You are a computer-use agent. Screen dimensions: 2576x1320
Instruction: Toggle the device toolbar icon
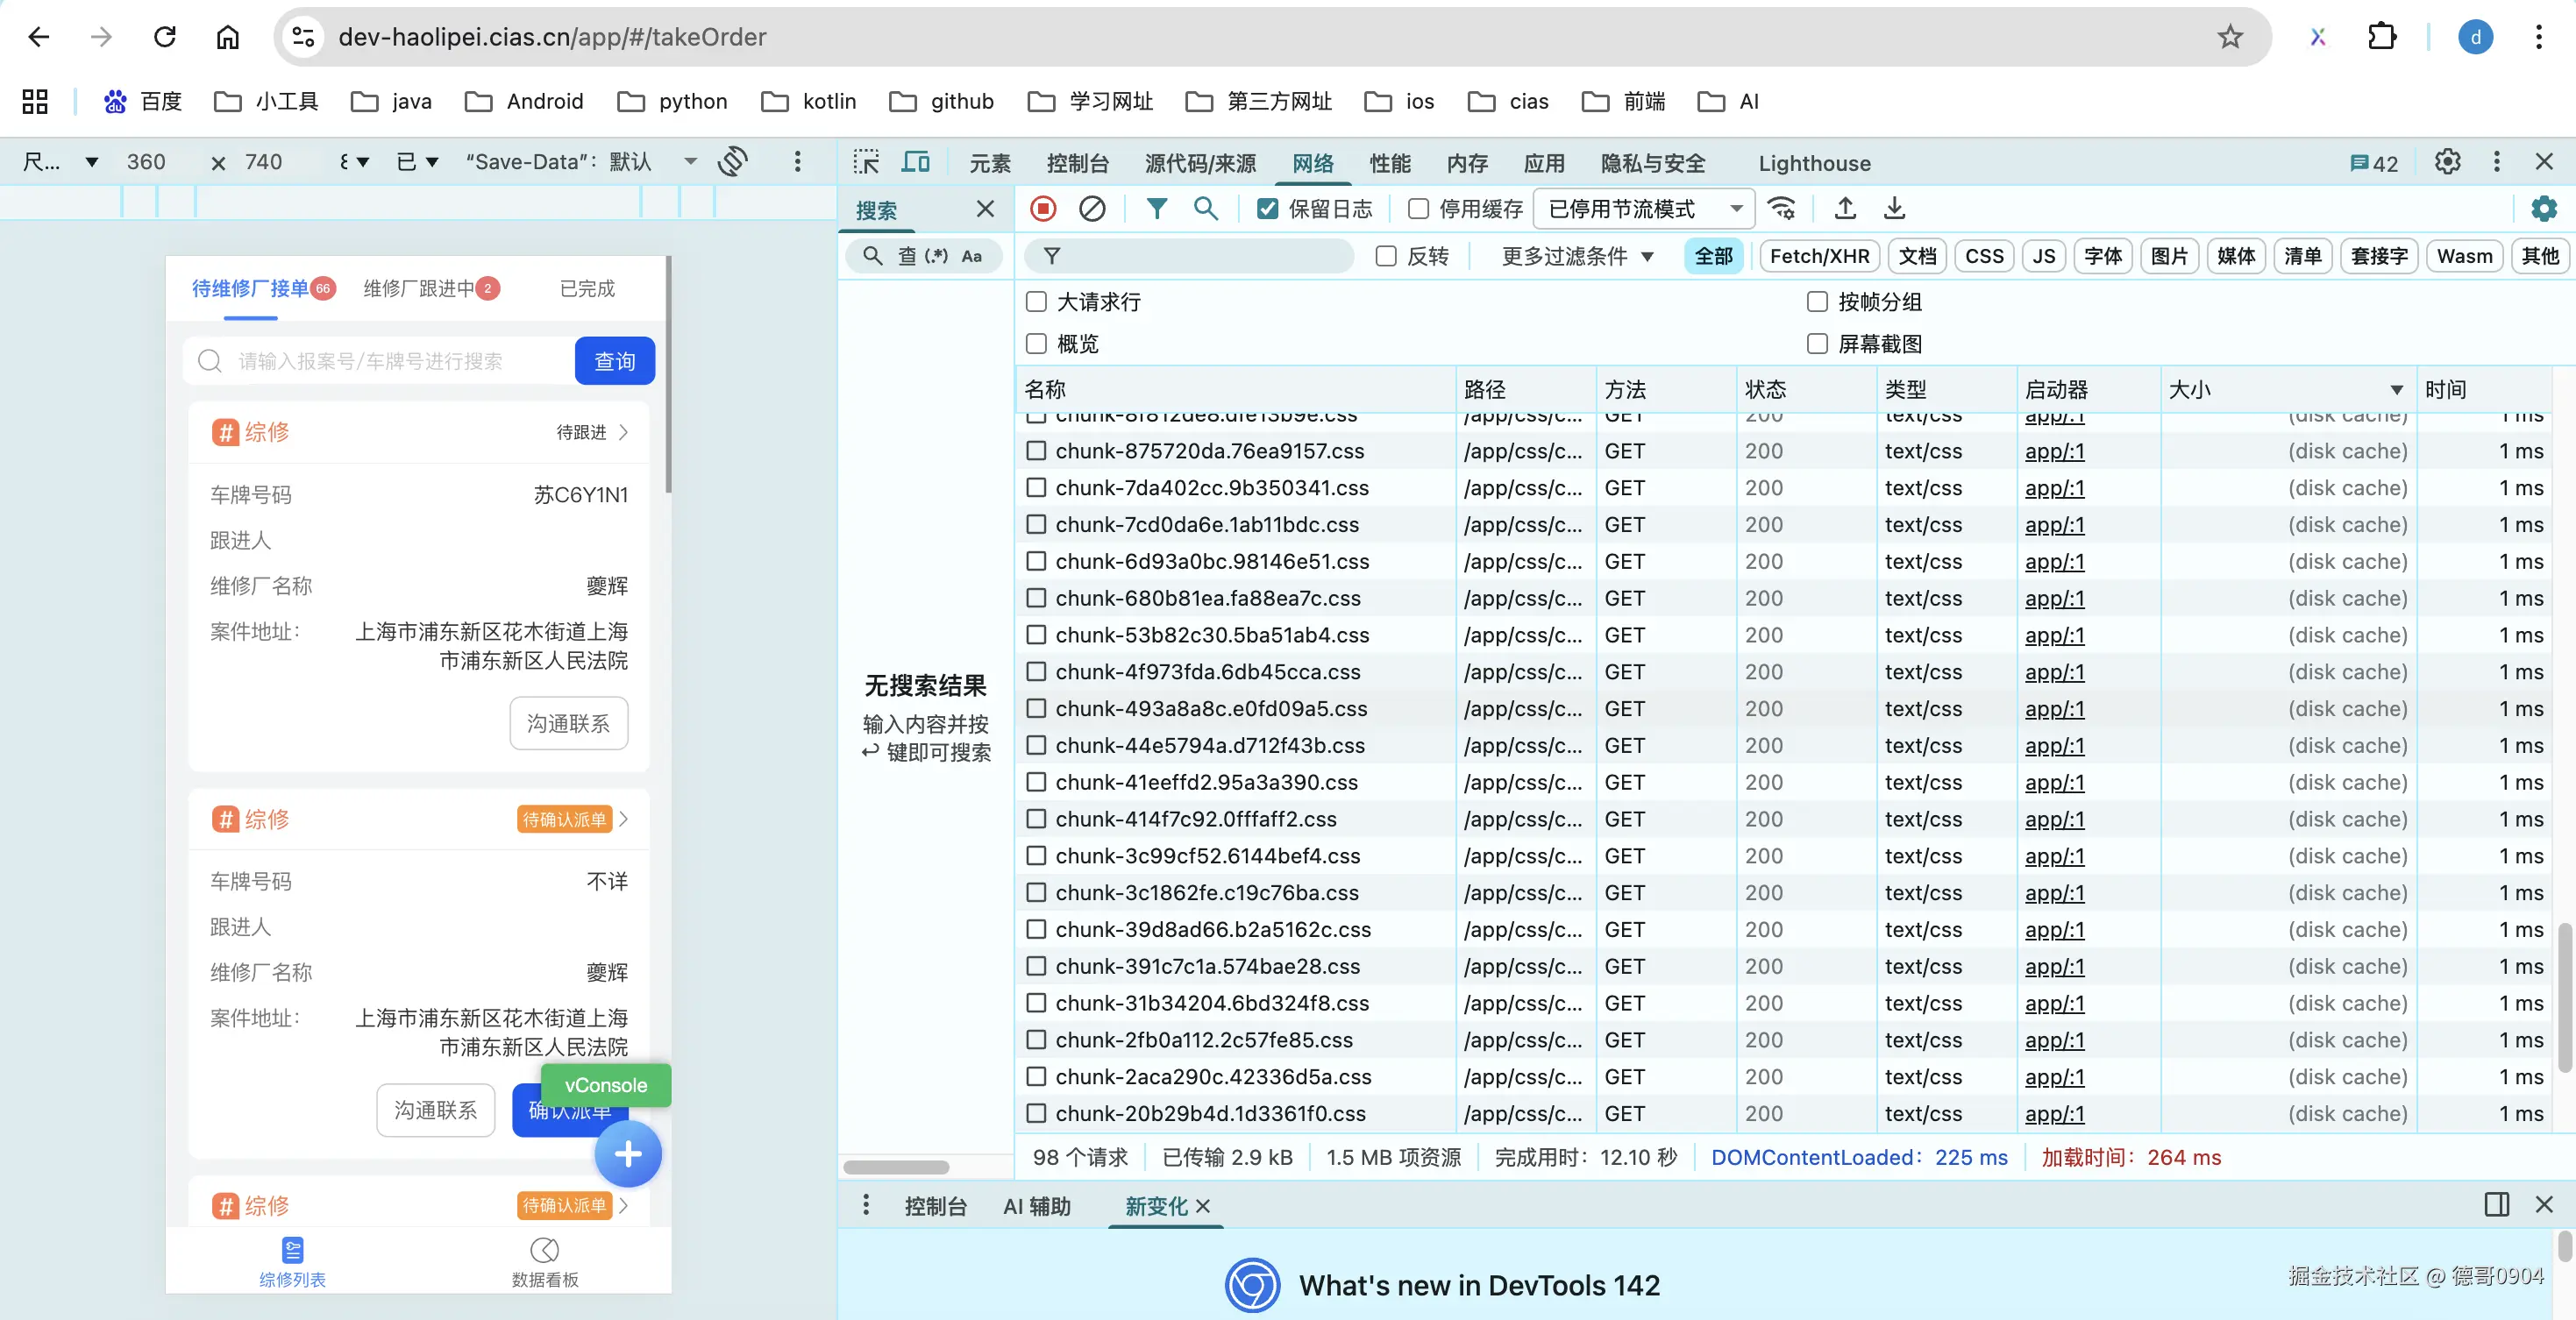point(916,162)
